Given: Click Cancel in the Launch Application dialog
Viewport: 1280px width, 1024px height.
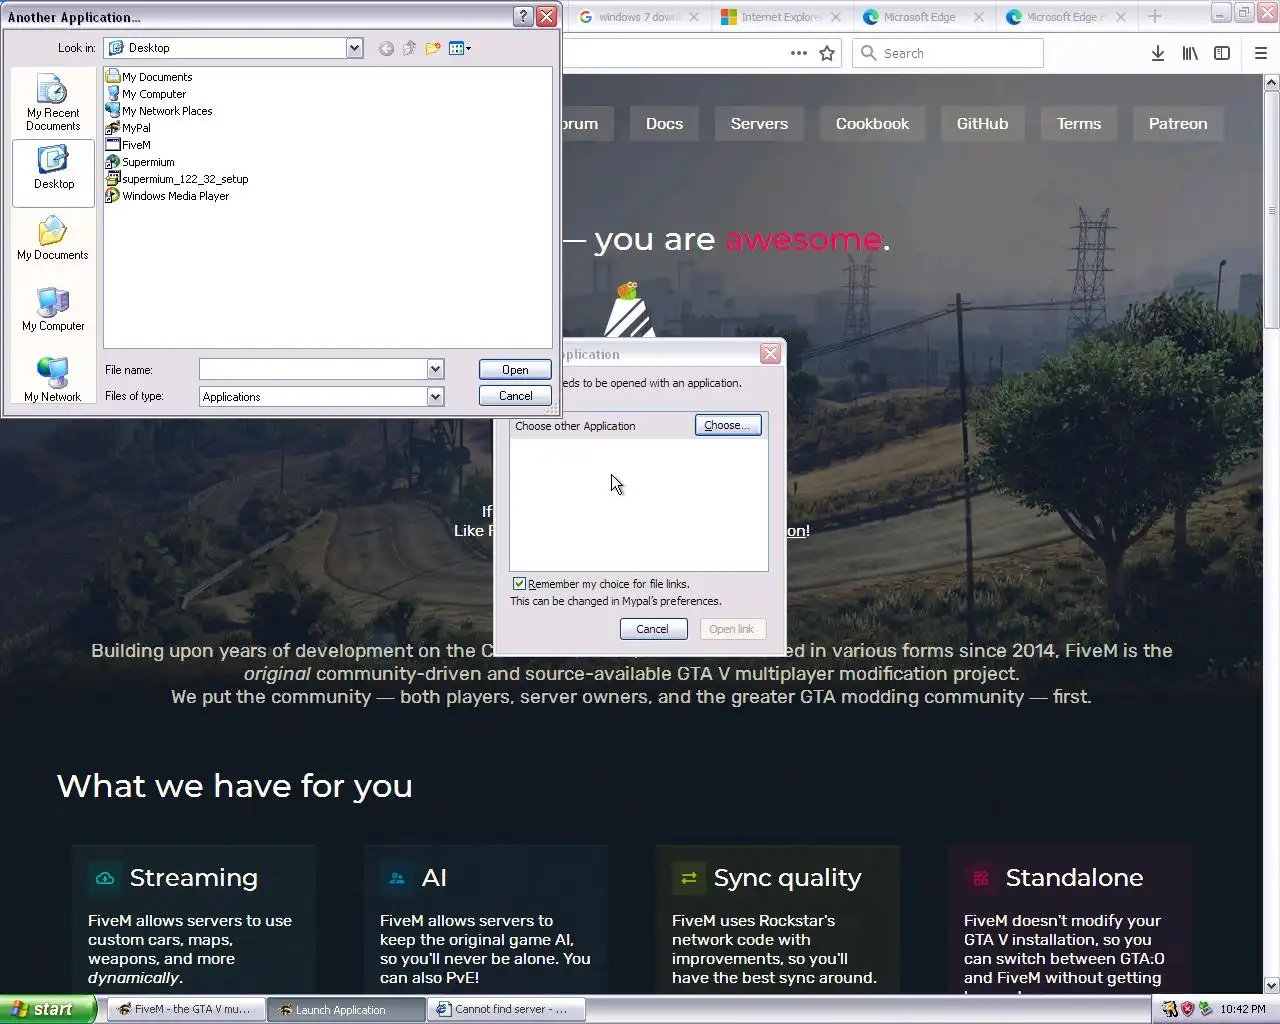Looking at the screenshot, I should [653, 629].
